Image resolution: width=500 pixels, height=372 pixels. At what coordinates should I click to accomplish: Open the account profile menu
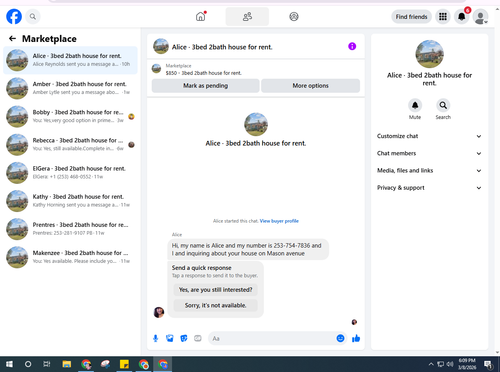click(480, 17)
